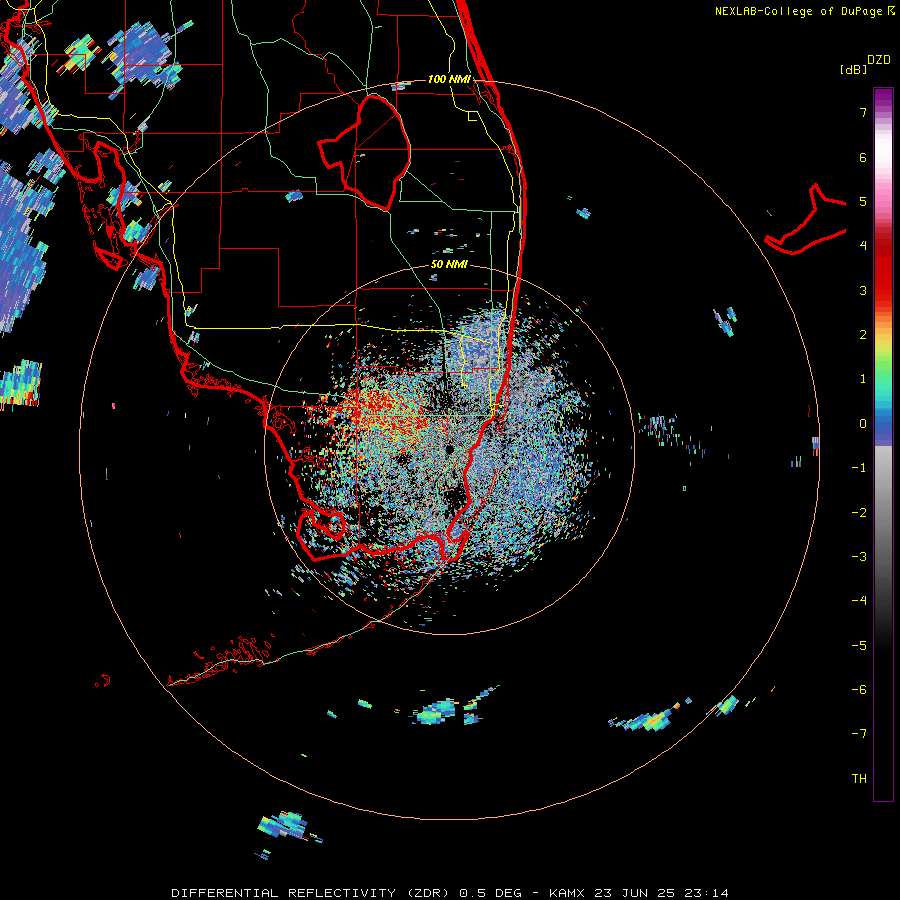Click the 0 tick label on color scale
Viewport: 900px width, 900px height.
[863, 424]
